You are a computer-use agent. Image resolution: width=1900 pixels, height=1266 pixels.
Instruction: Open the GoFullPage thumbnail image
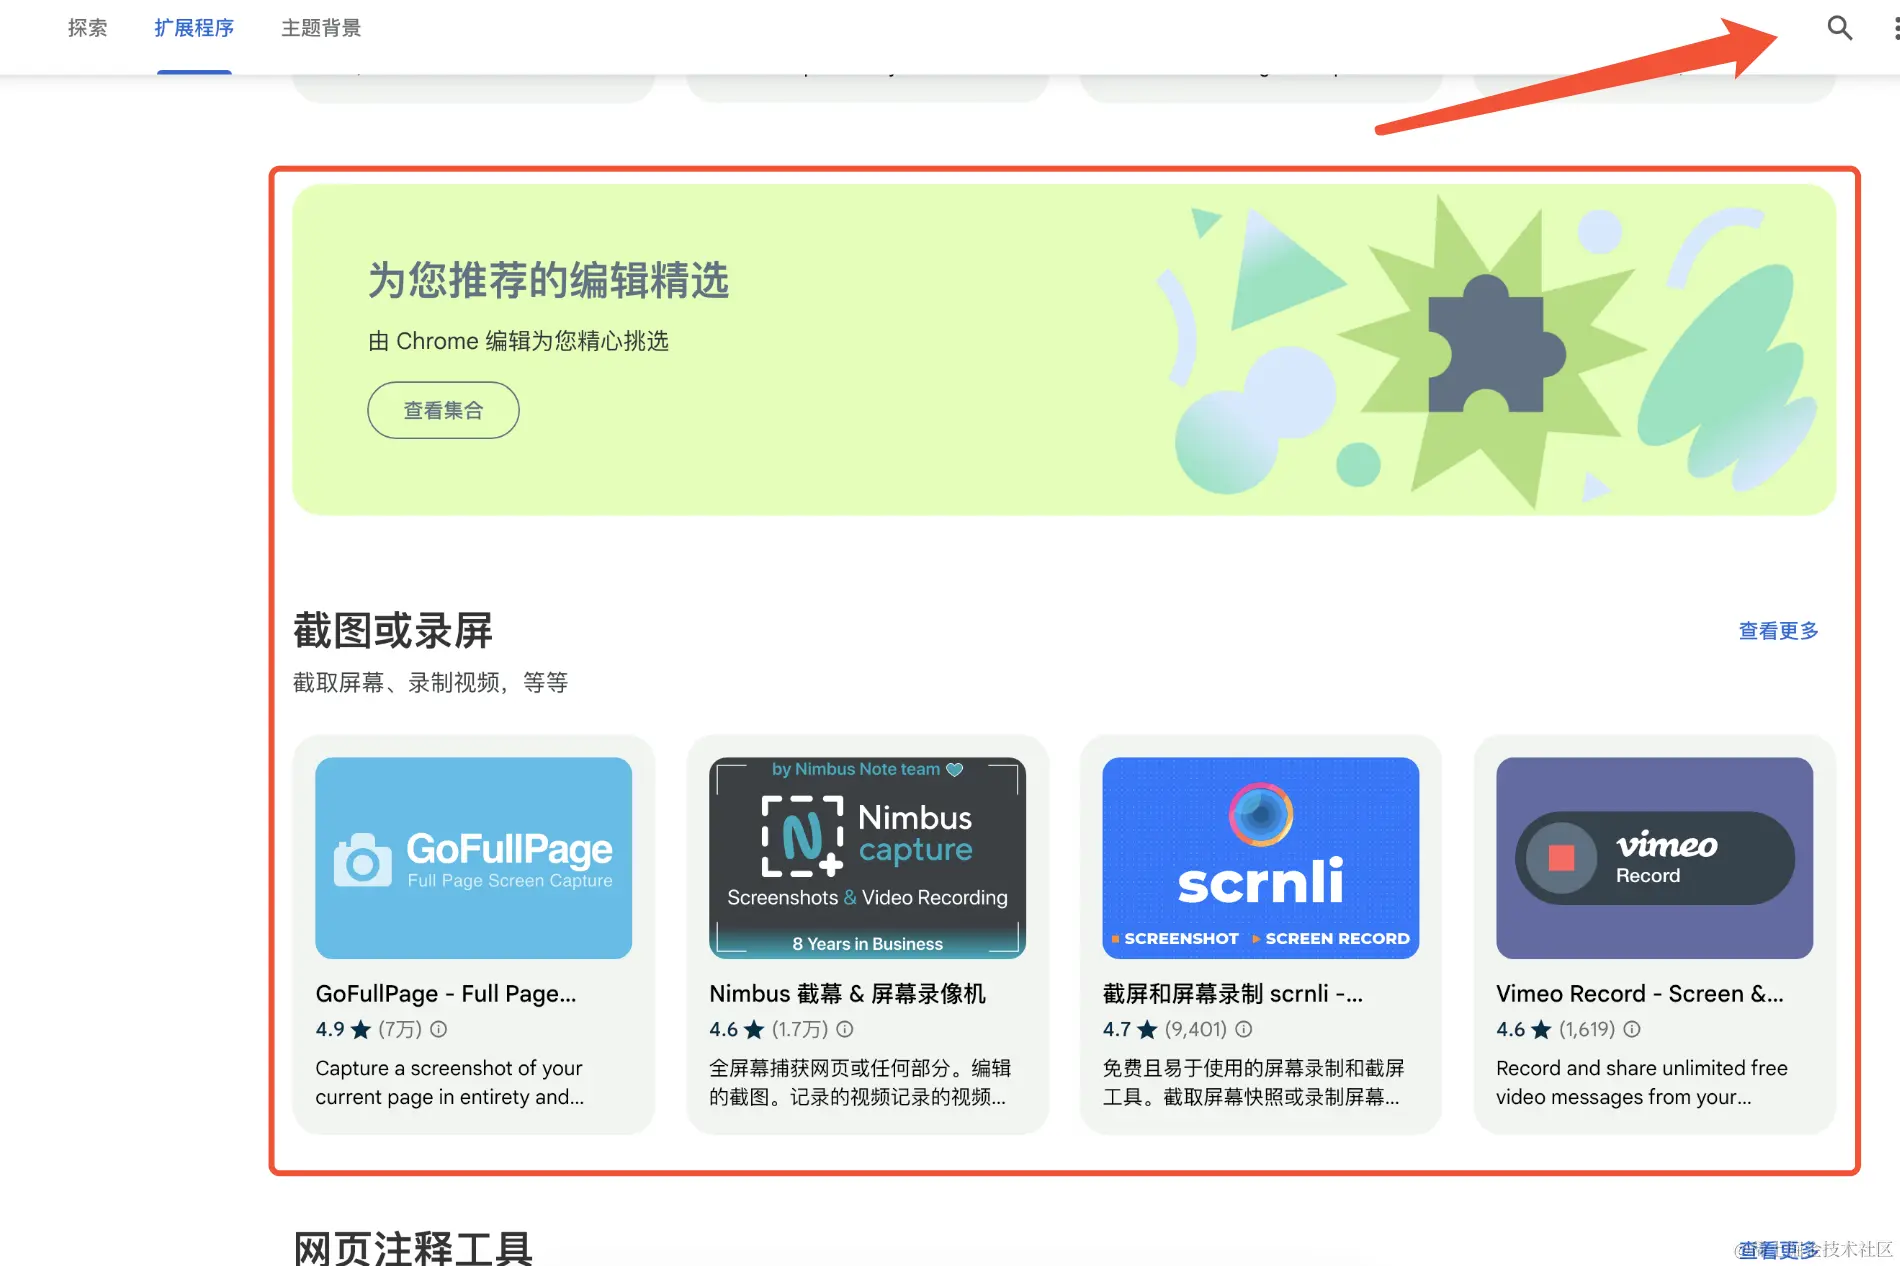(473, 858)
